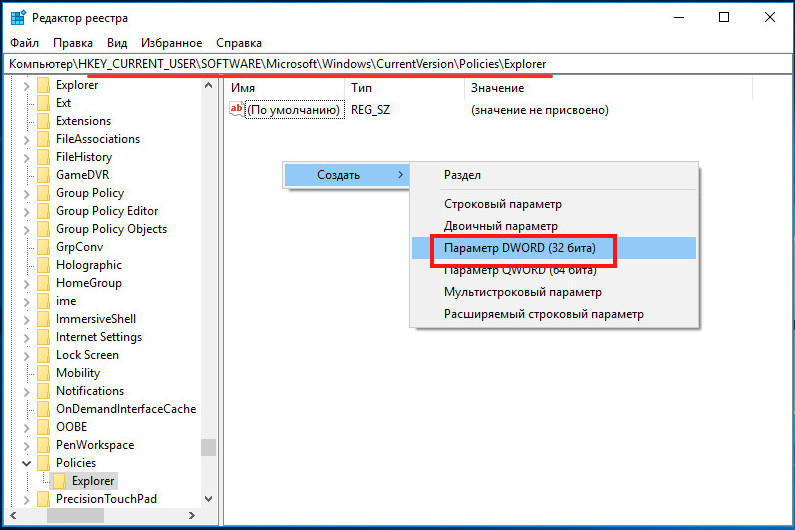Select the Group Policy Objects tree item label
This screenshot has height=530, width=795.
(111, 229)
